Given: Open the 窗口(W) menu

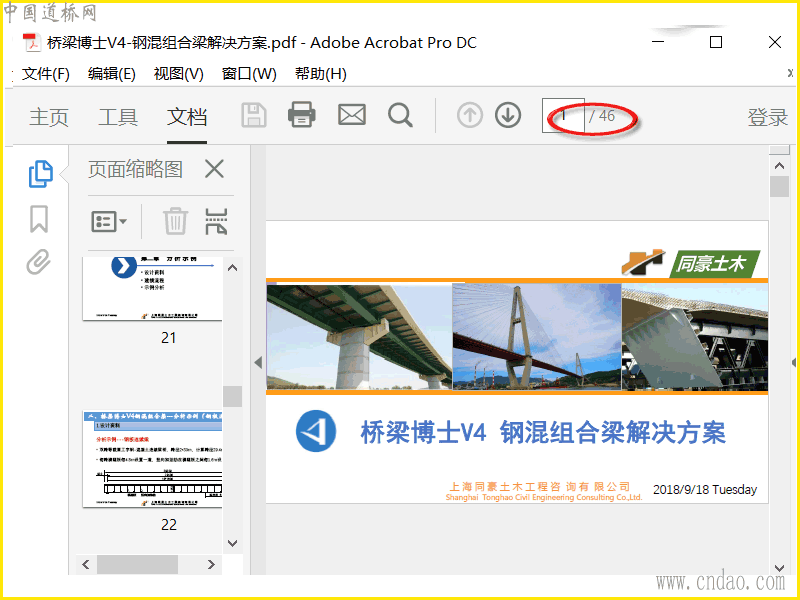Looking at the screenshot, I should (x=249, y=74).
